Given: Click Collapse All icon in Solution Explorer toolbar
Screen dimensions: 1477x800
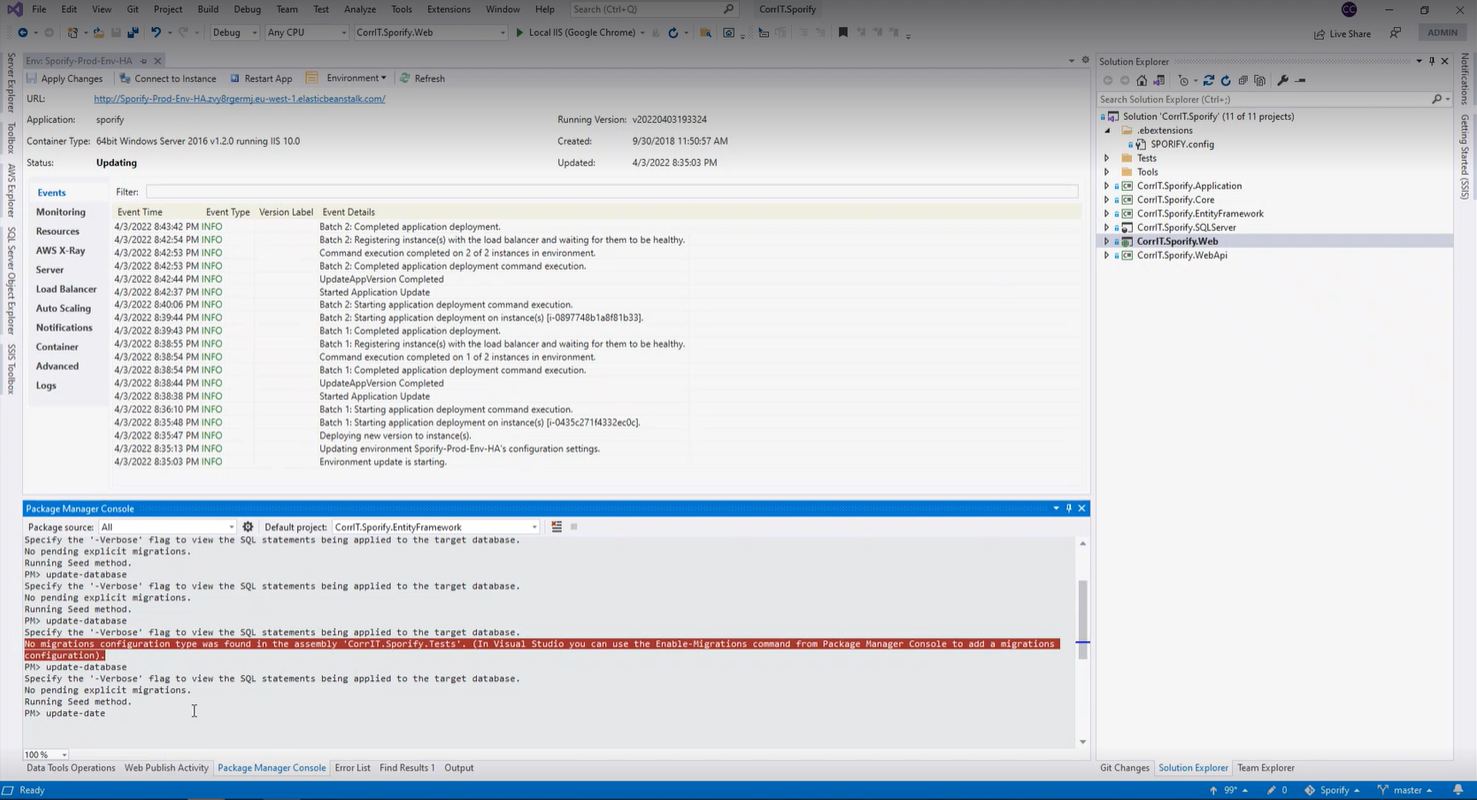Looking at the screenshot, I should point(1242,81).
